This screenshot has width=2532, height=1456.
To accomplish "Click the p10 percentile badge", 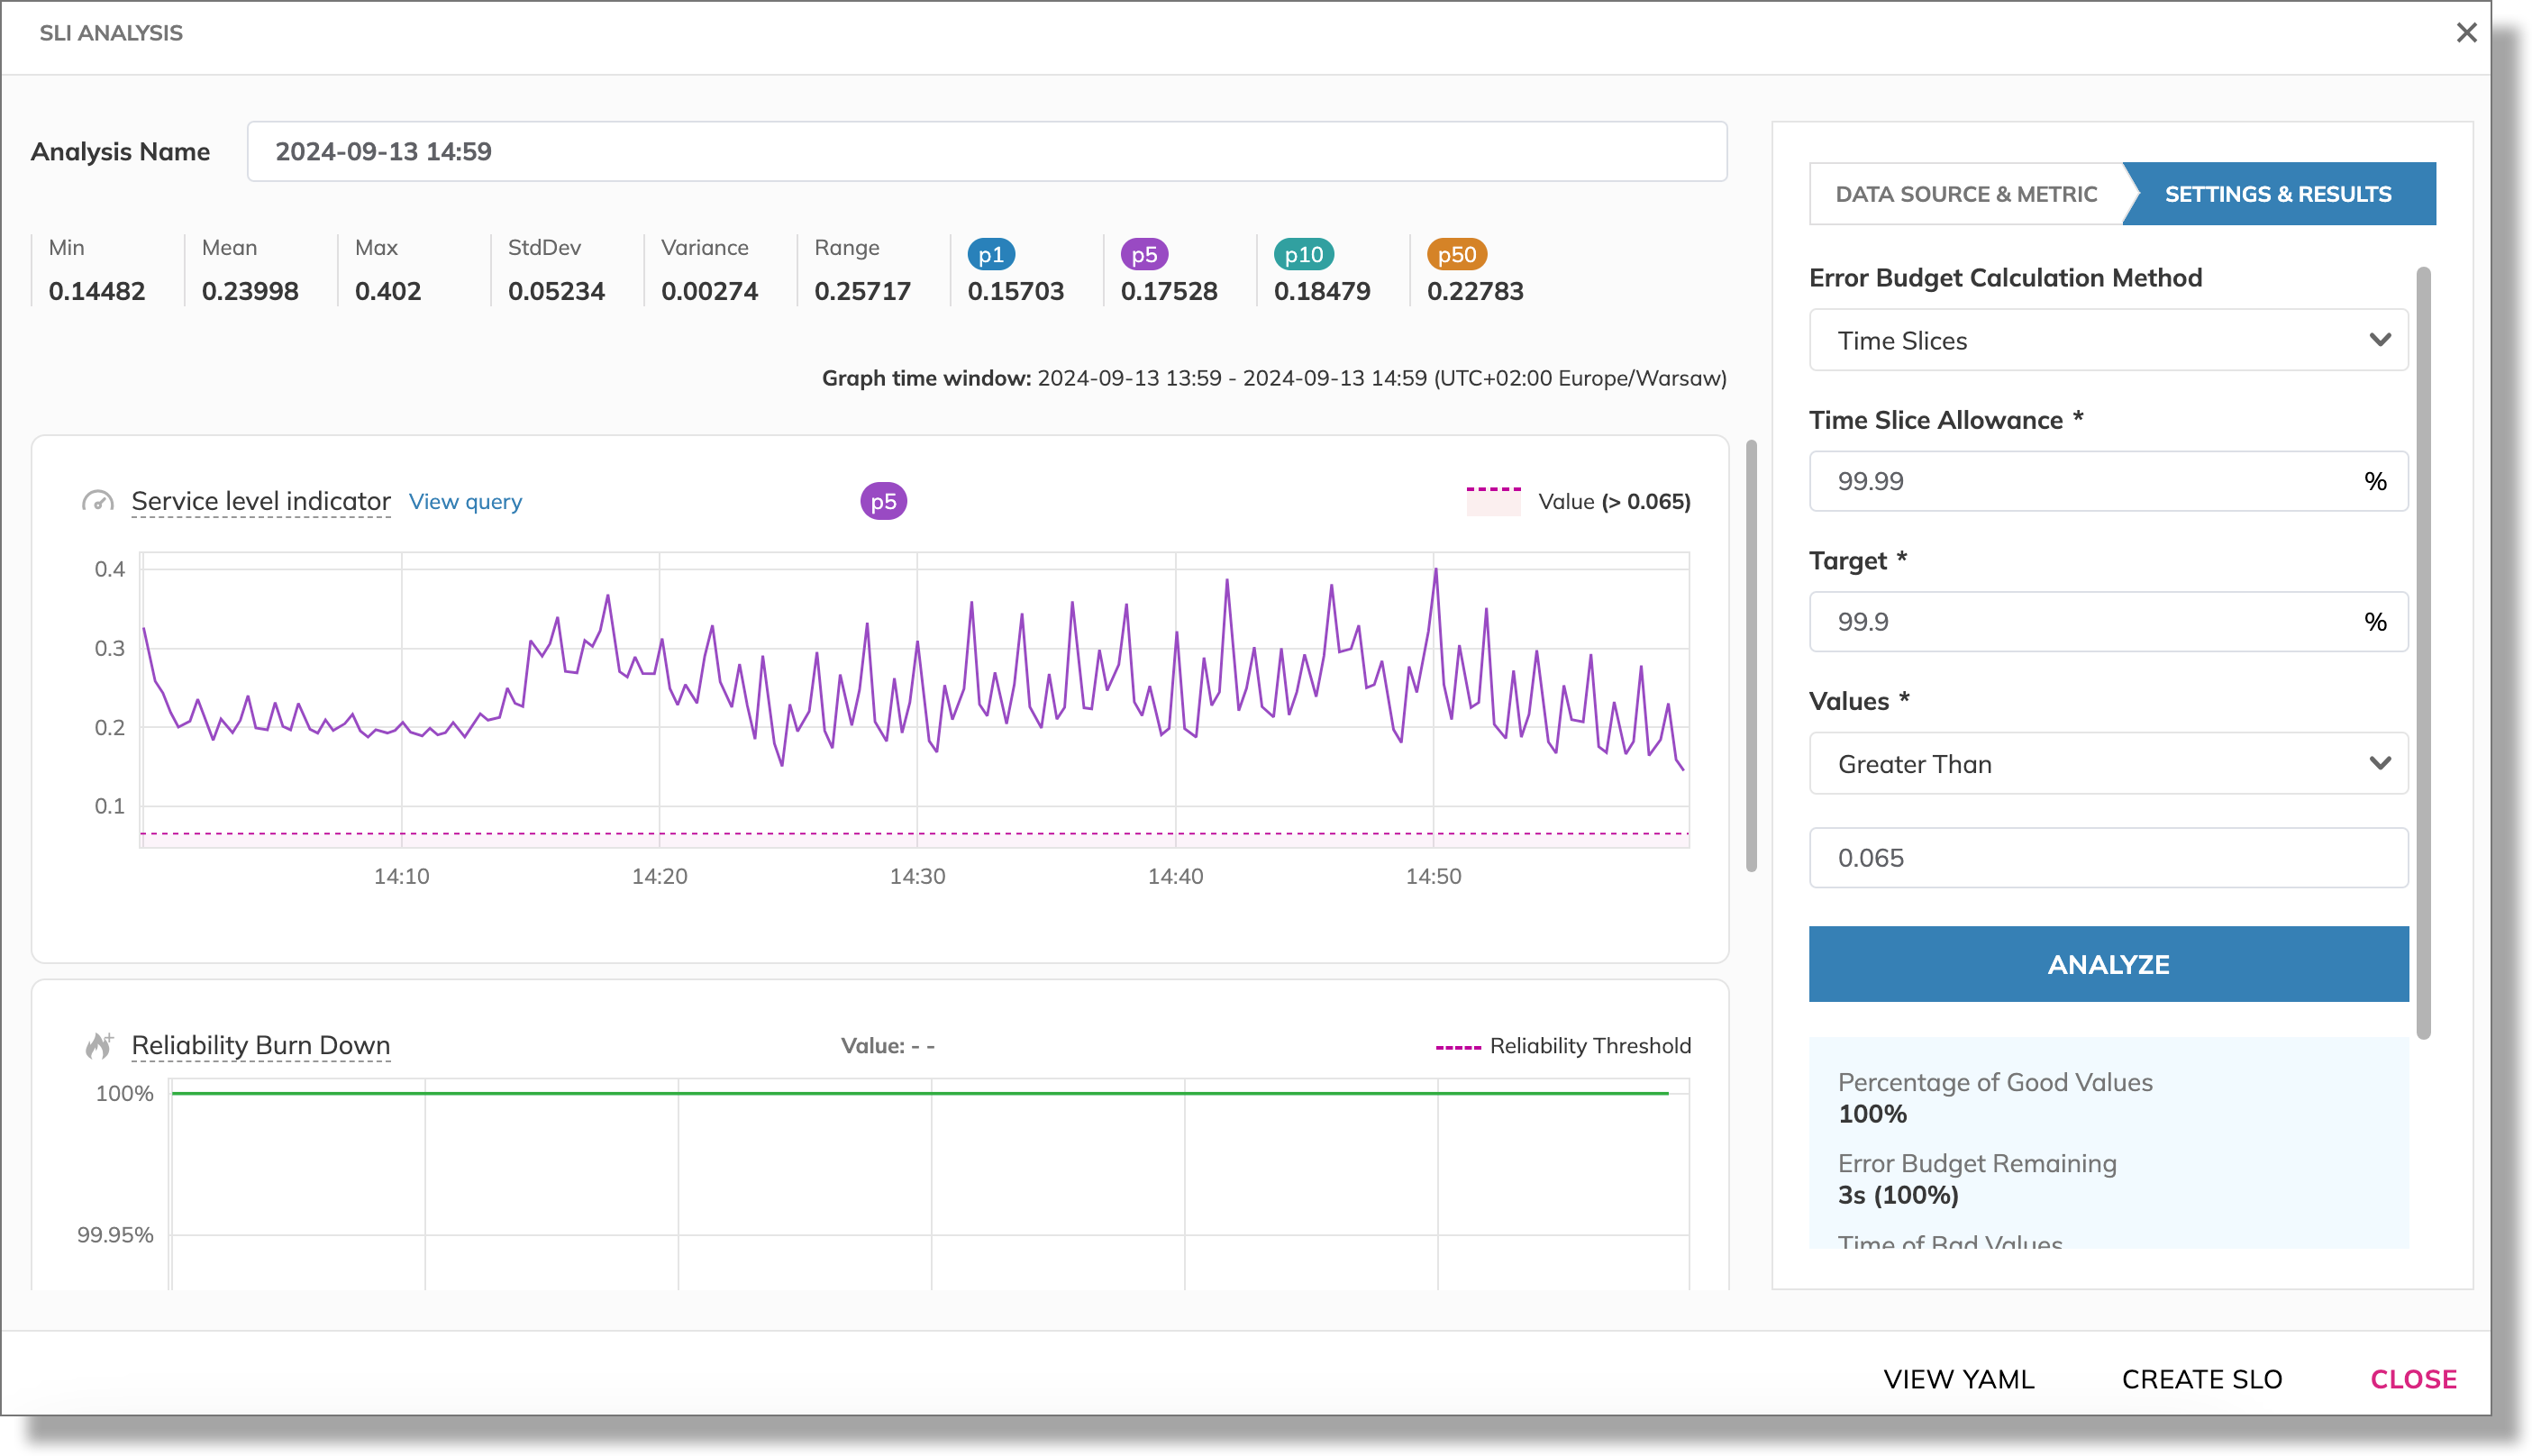I will coord(1303,254).
